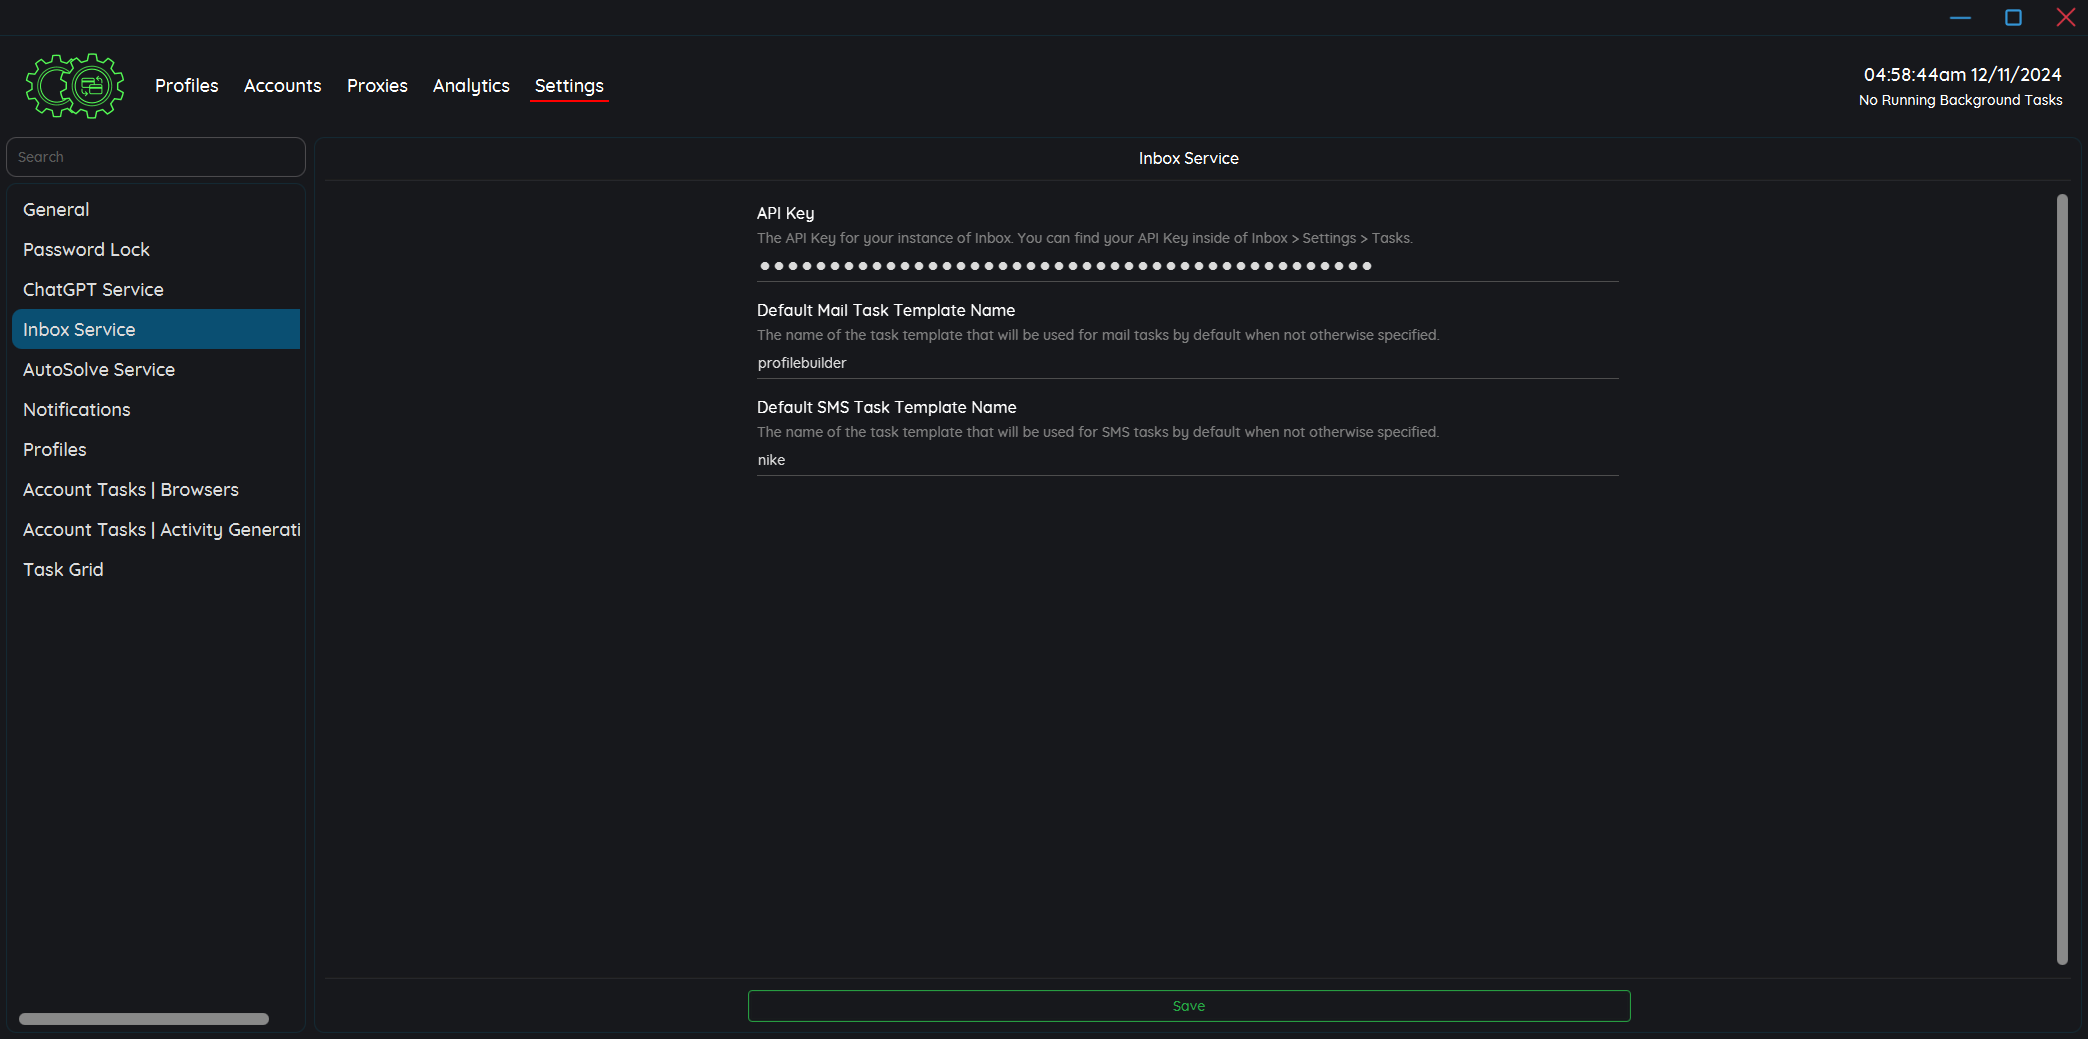Open ChatGPT Service settings

(93, 289)
